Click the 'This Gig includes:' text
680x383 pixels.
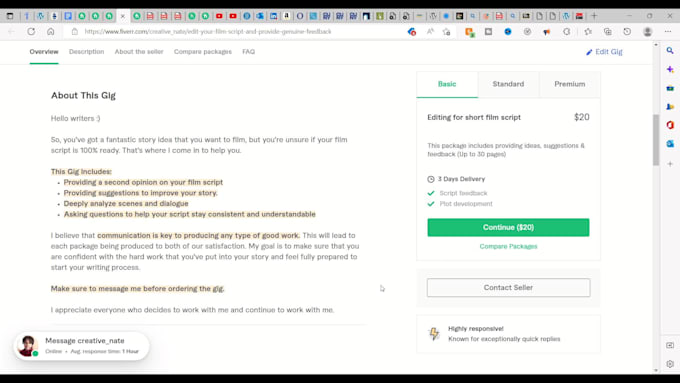[x=81, y=172]
